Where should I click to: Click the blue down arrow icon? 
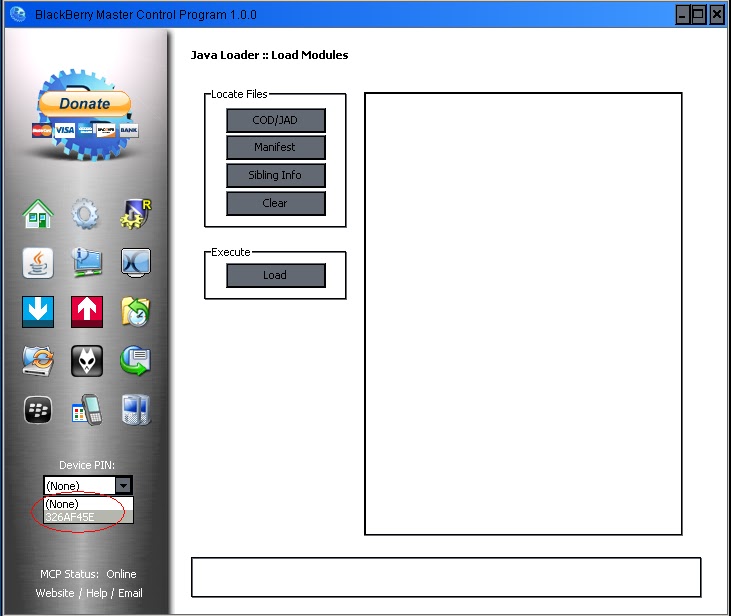pyautogui.click(x=38, y=311)
